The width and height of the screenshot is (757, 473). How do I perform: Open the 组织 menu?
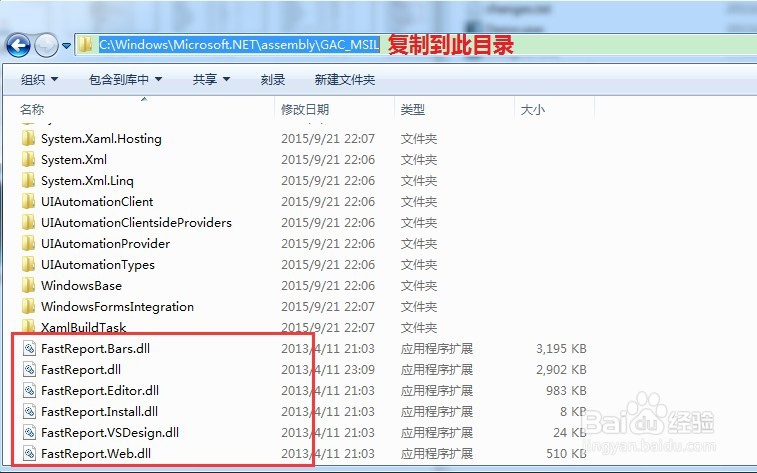(x=39, y=79)
